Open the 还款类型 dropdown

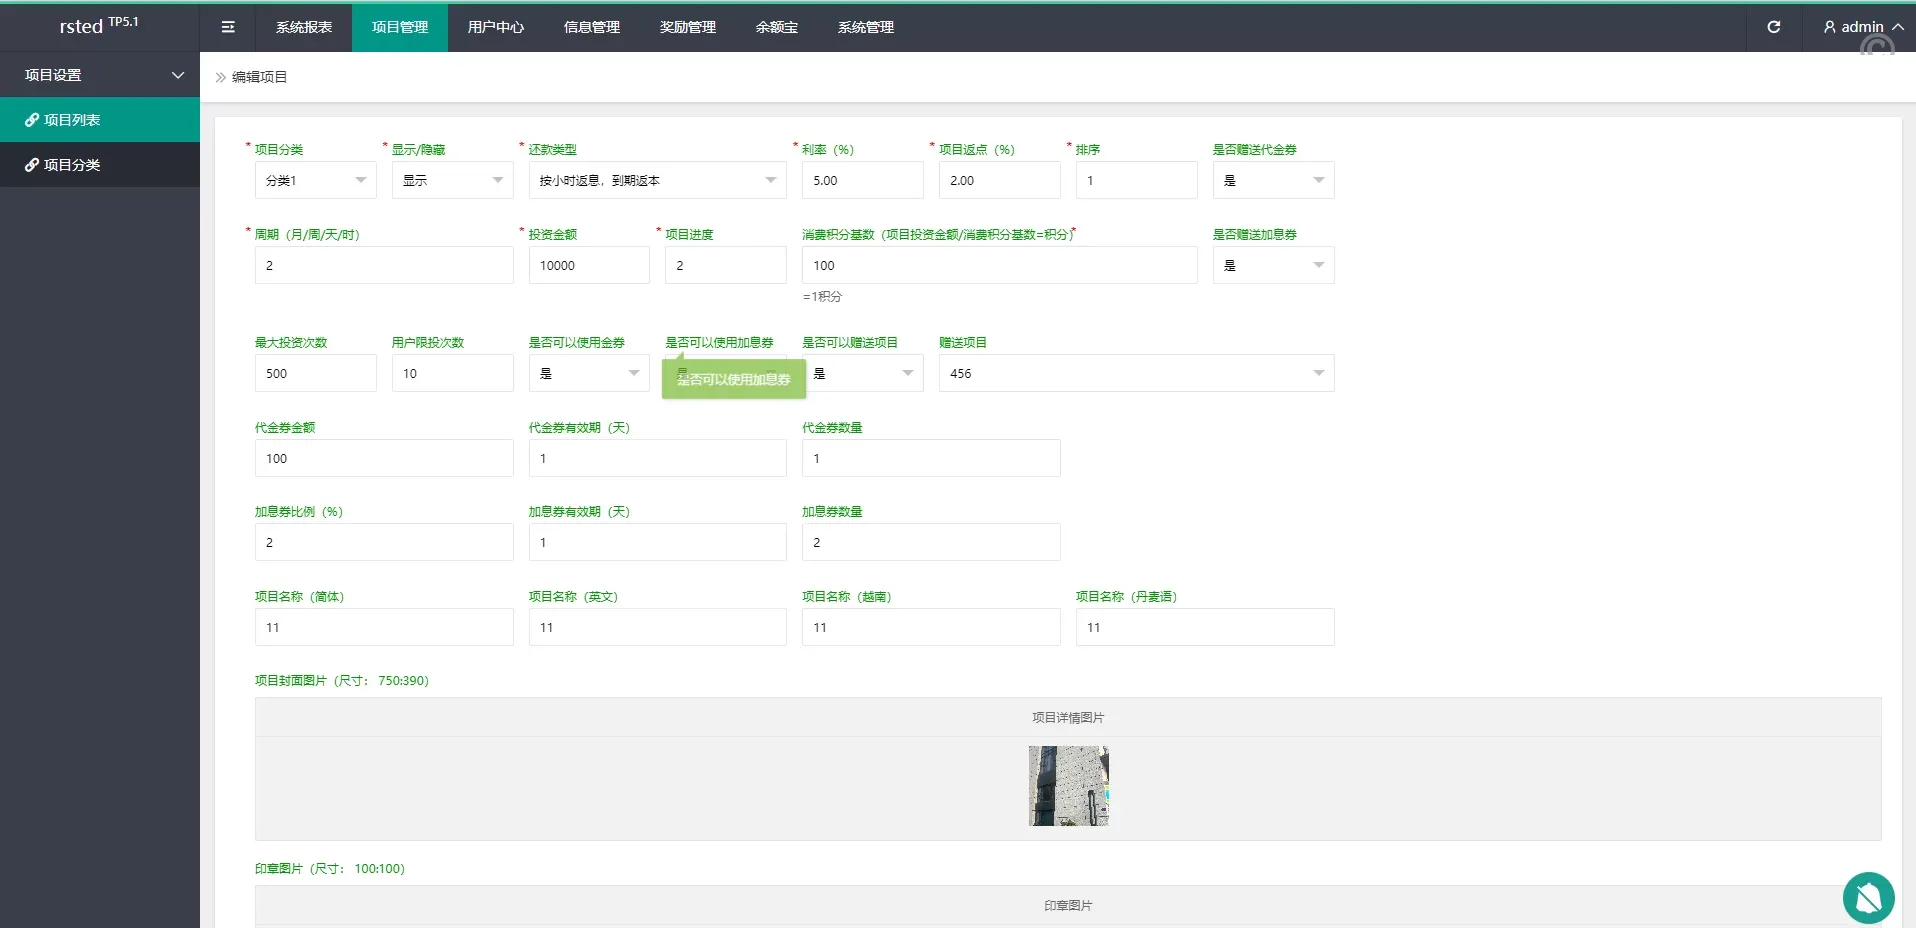(x=657, y=180)
